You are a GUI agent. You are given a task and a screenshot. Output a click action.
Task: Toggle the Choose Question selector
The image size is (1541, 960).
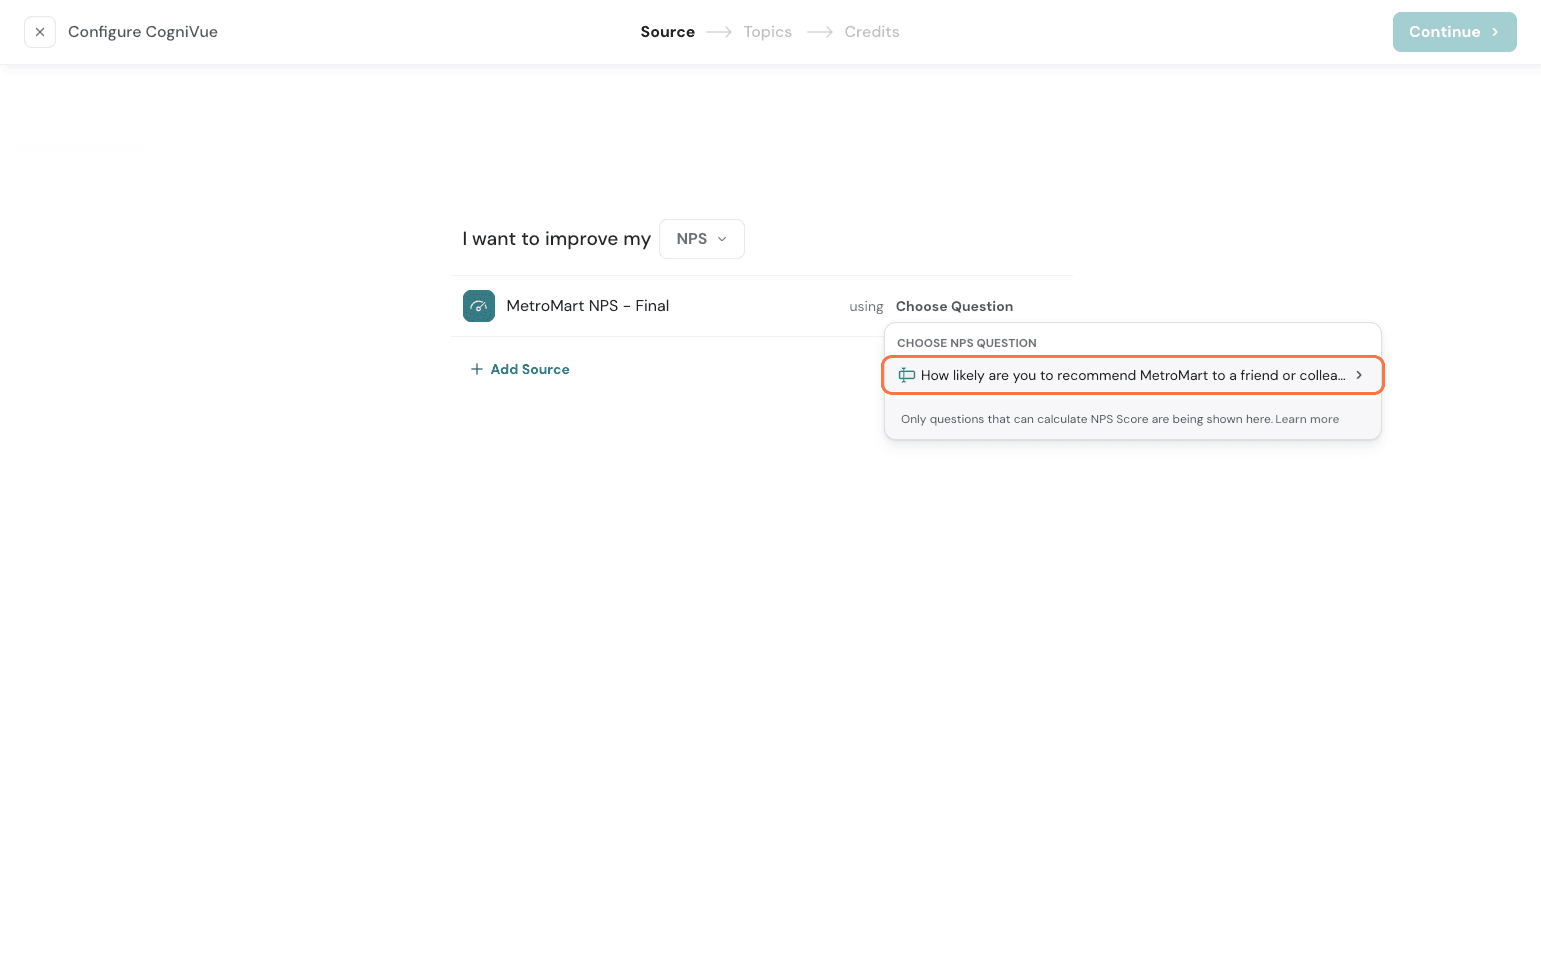(x=954, y=307)
